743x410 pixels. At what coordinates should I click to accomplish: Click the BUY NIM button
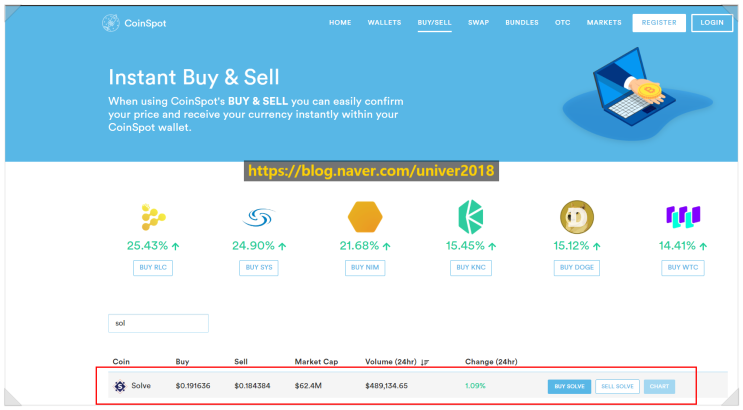click(365, 267)
